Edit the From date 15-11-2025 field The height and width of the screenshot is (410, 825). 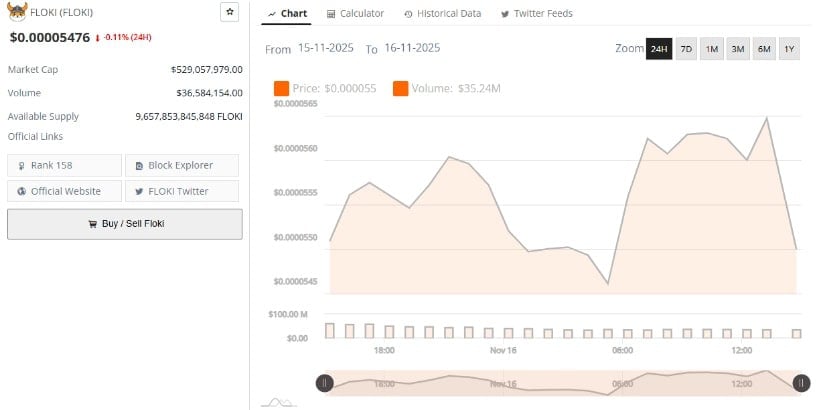[325, 48]
